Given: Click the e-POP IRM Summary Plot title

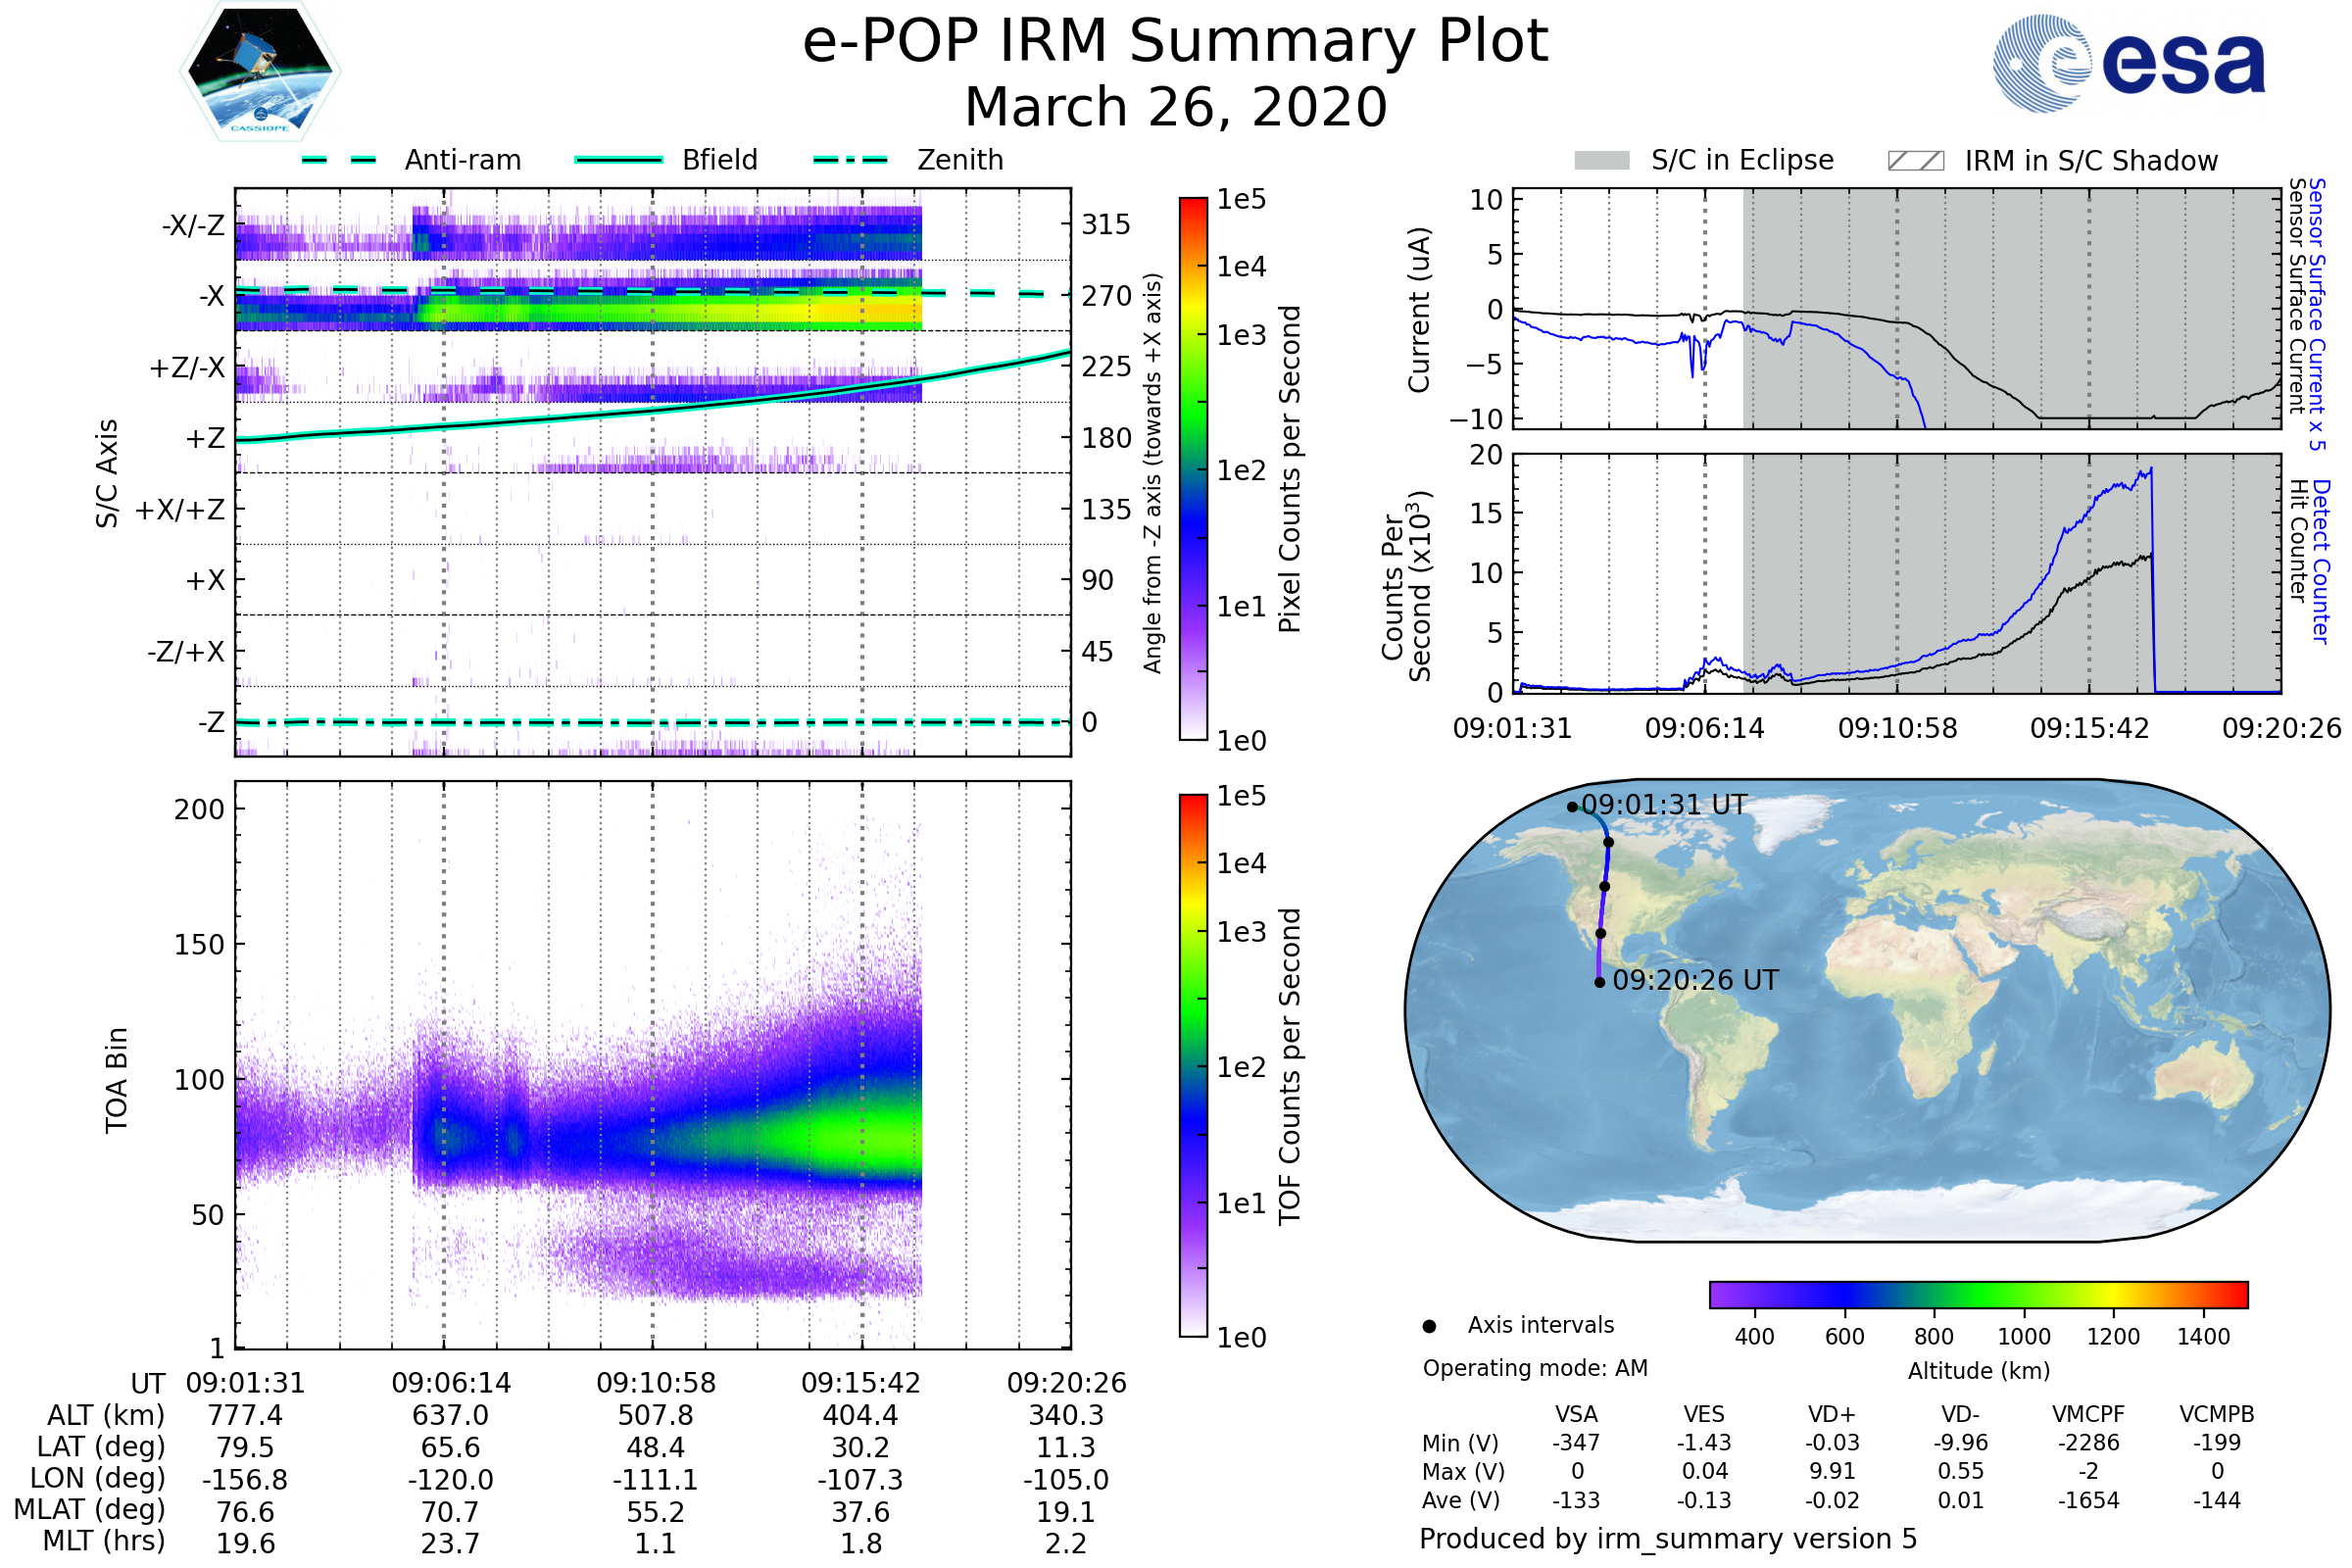Looking at the screenshot, I should (x=1175, y=42).
